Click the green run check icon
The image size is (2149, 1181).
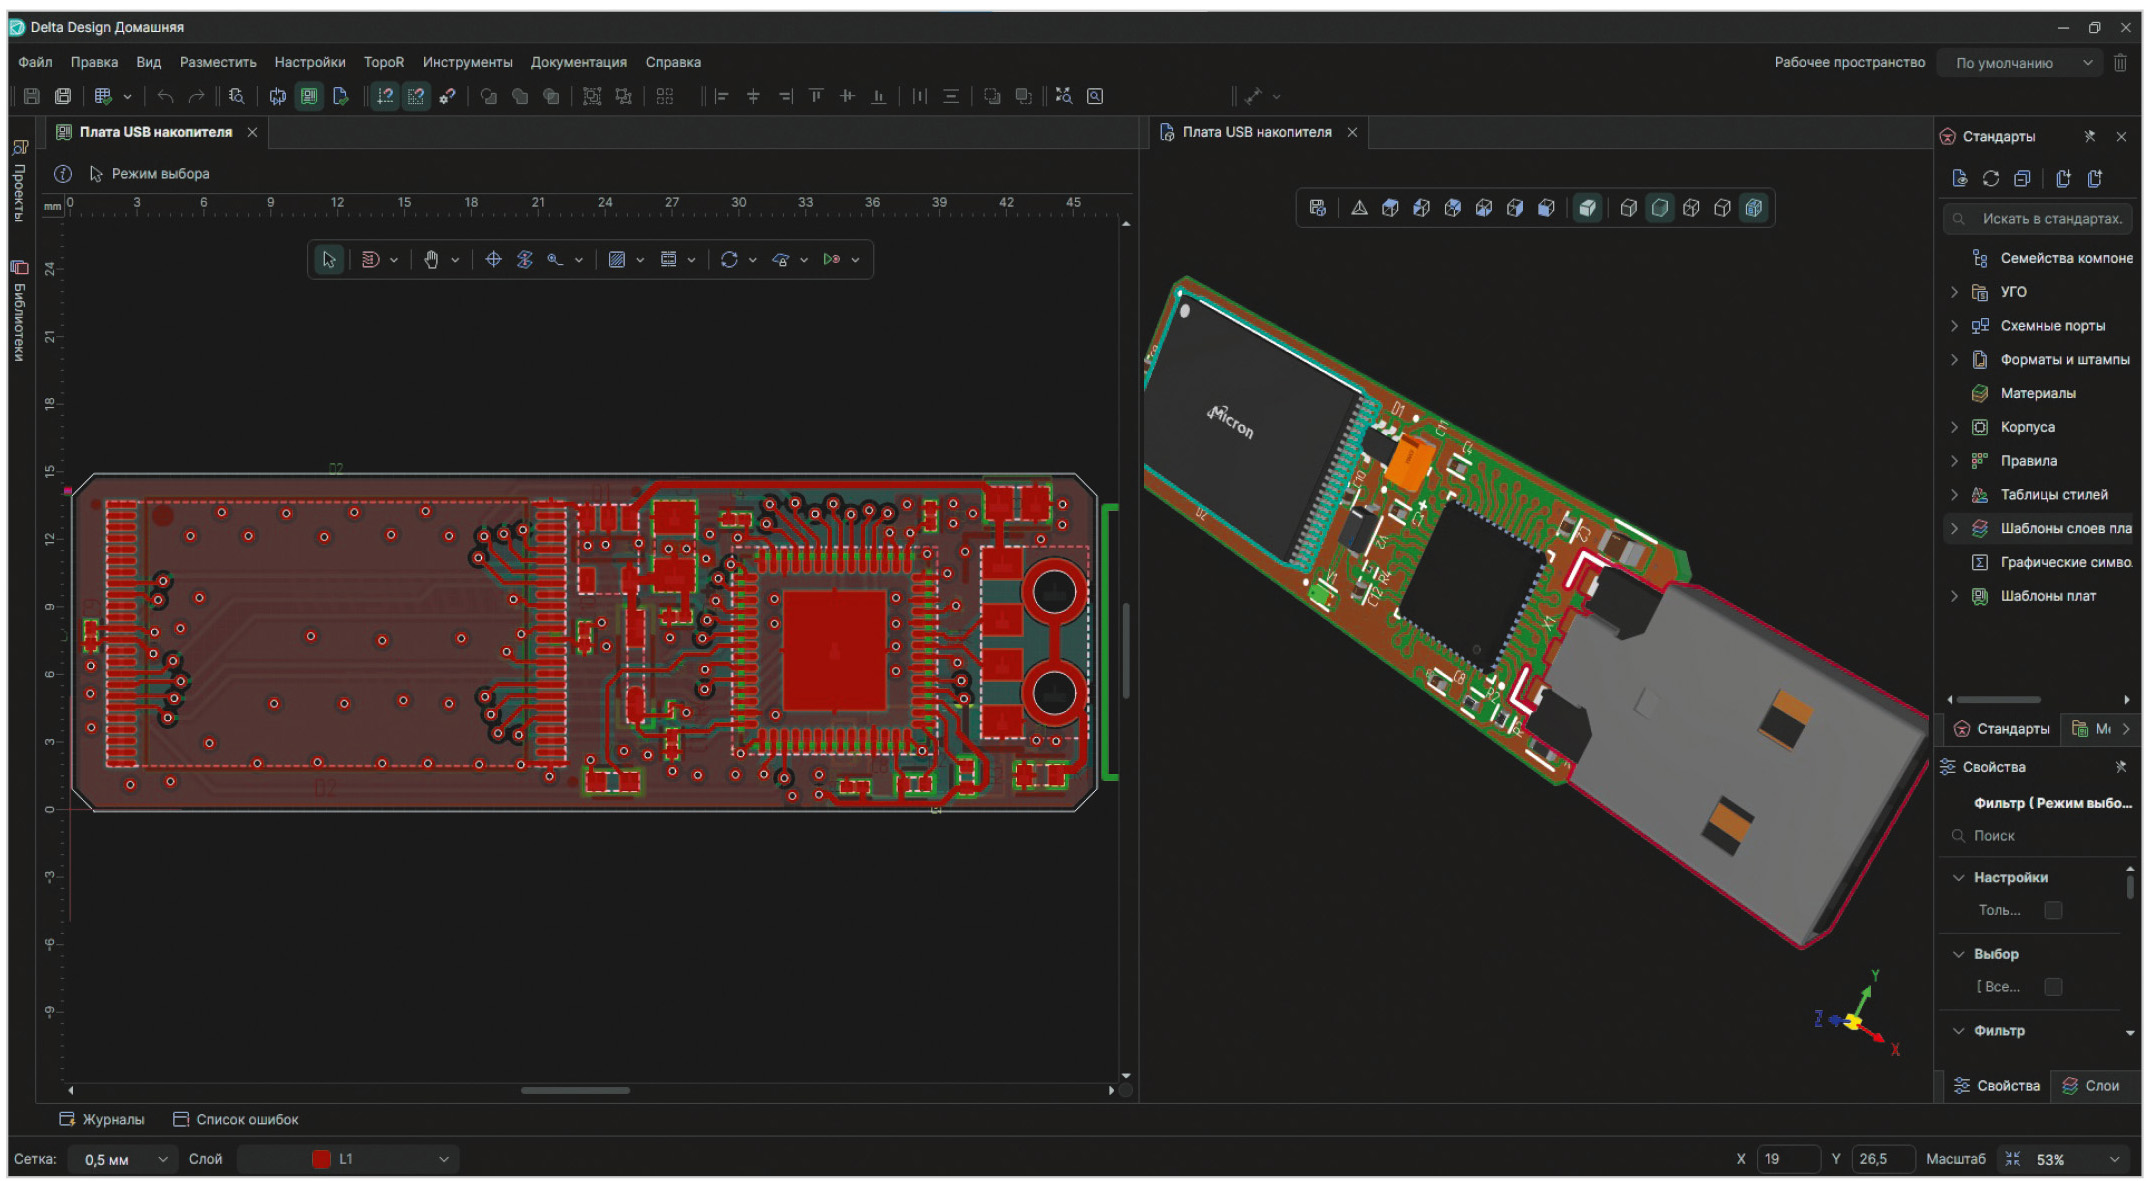point(831,260)
